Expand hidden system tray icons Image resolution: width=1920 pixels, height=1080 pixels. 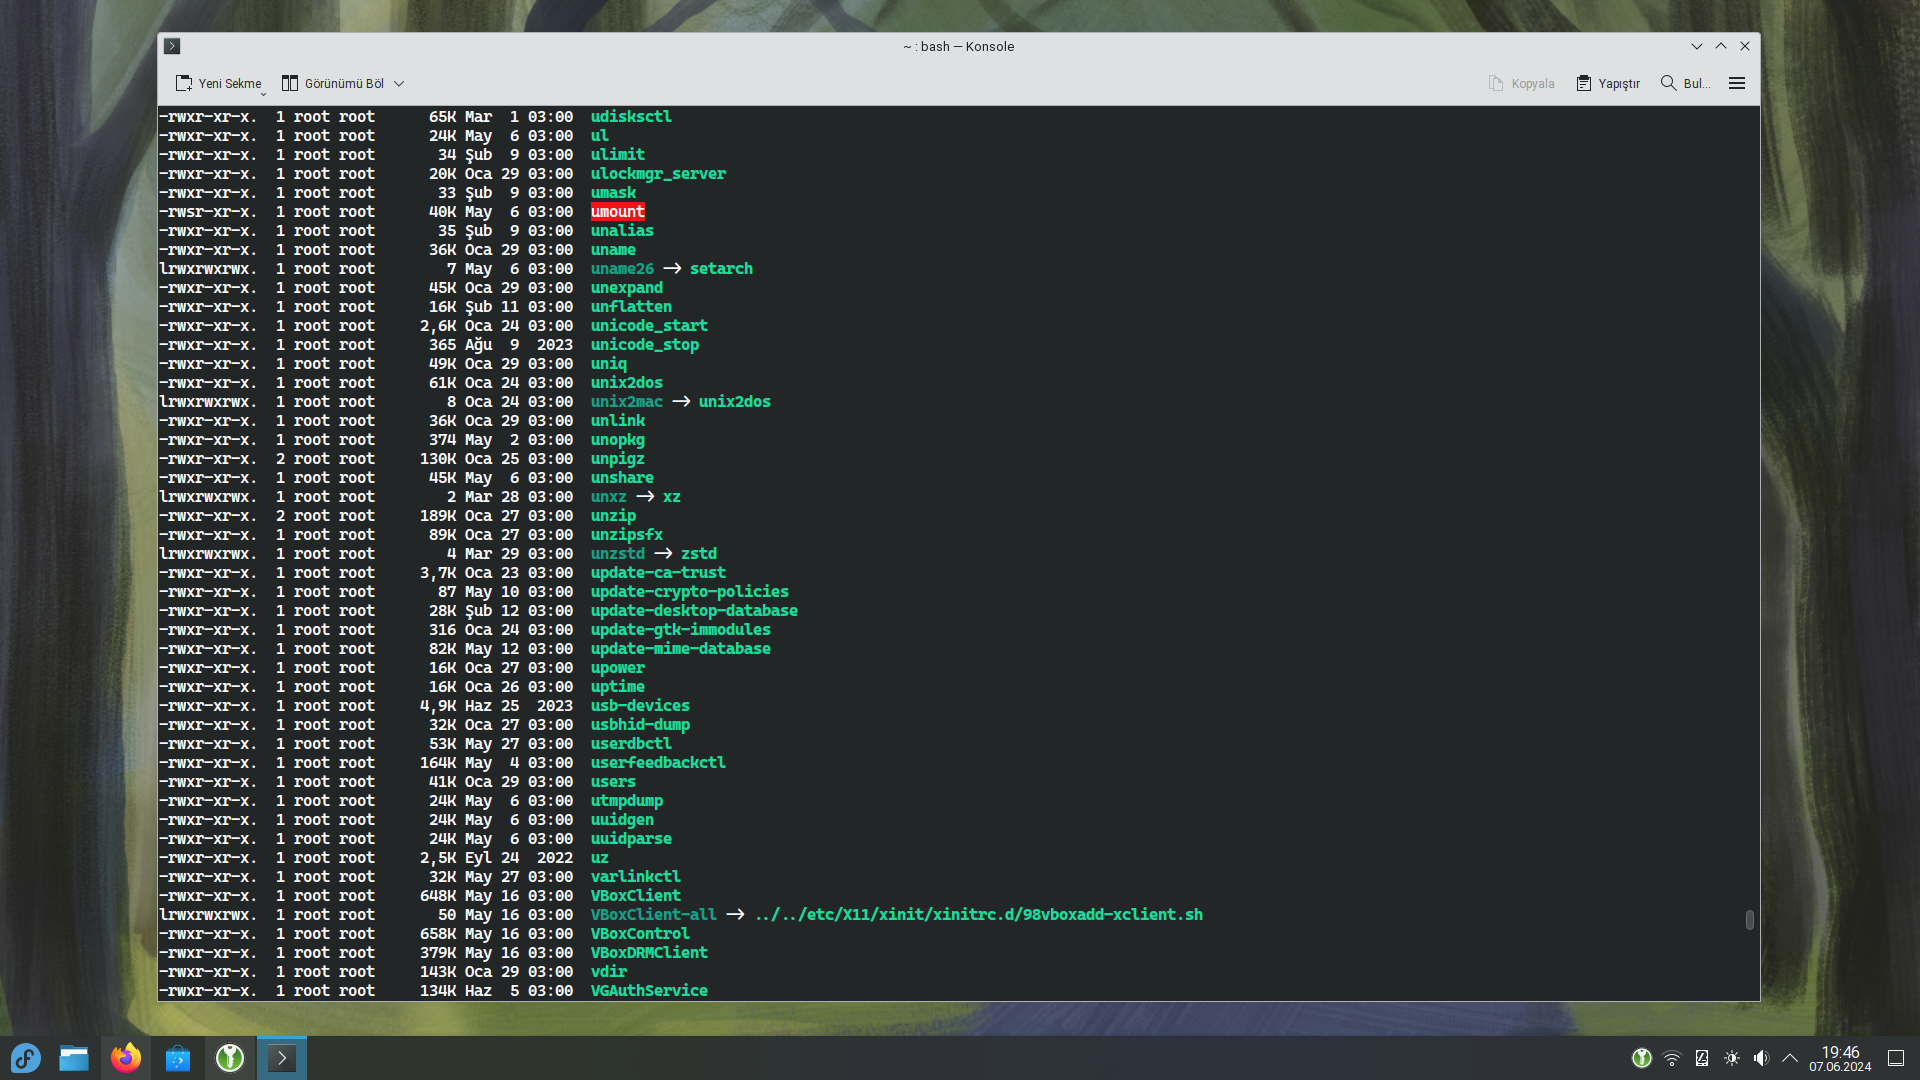(1790, 1058)
